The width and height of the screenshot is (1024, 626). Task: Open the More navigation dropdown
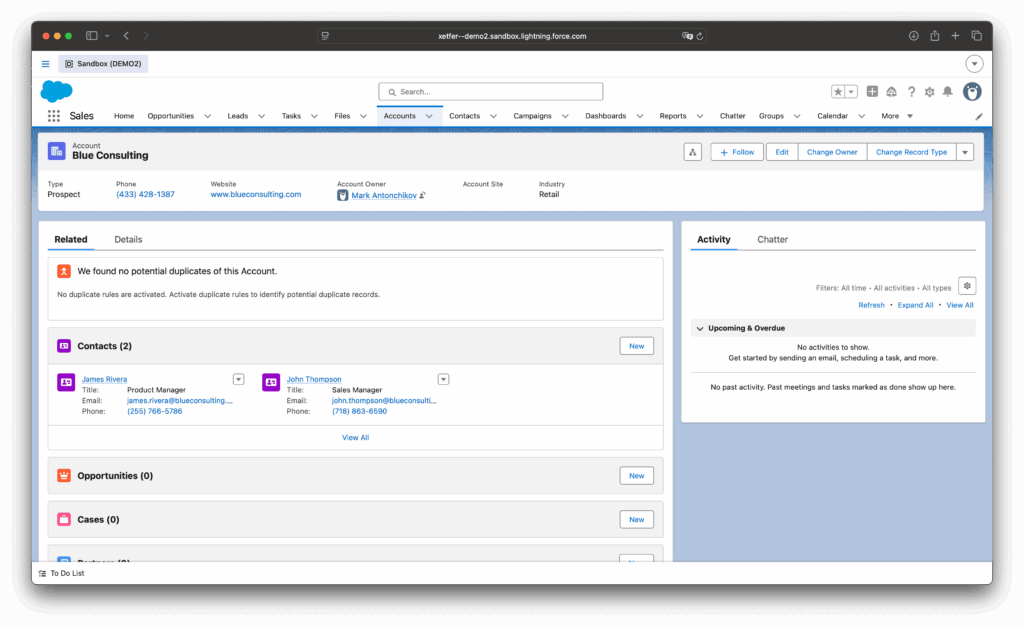[x=897, y=116]
